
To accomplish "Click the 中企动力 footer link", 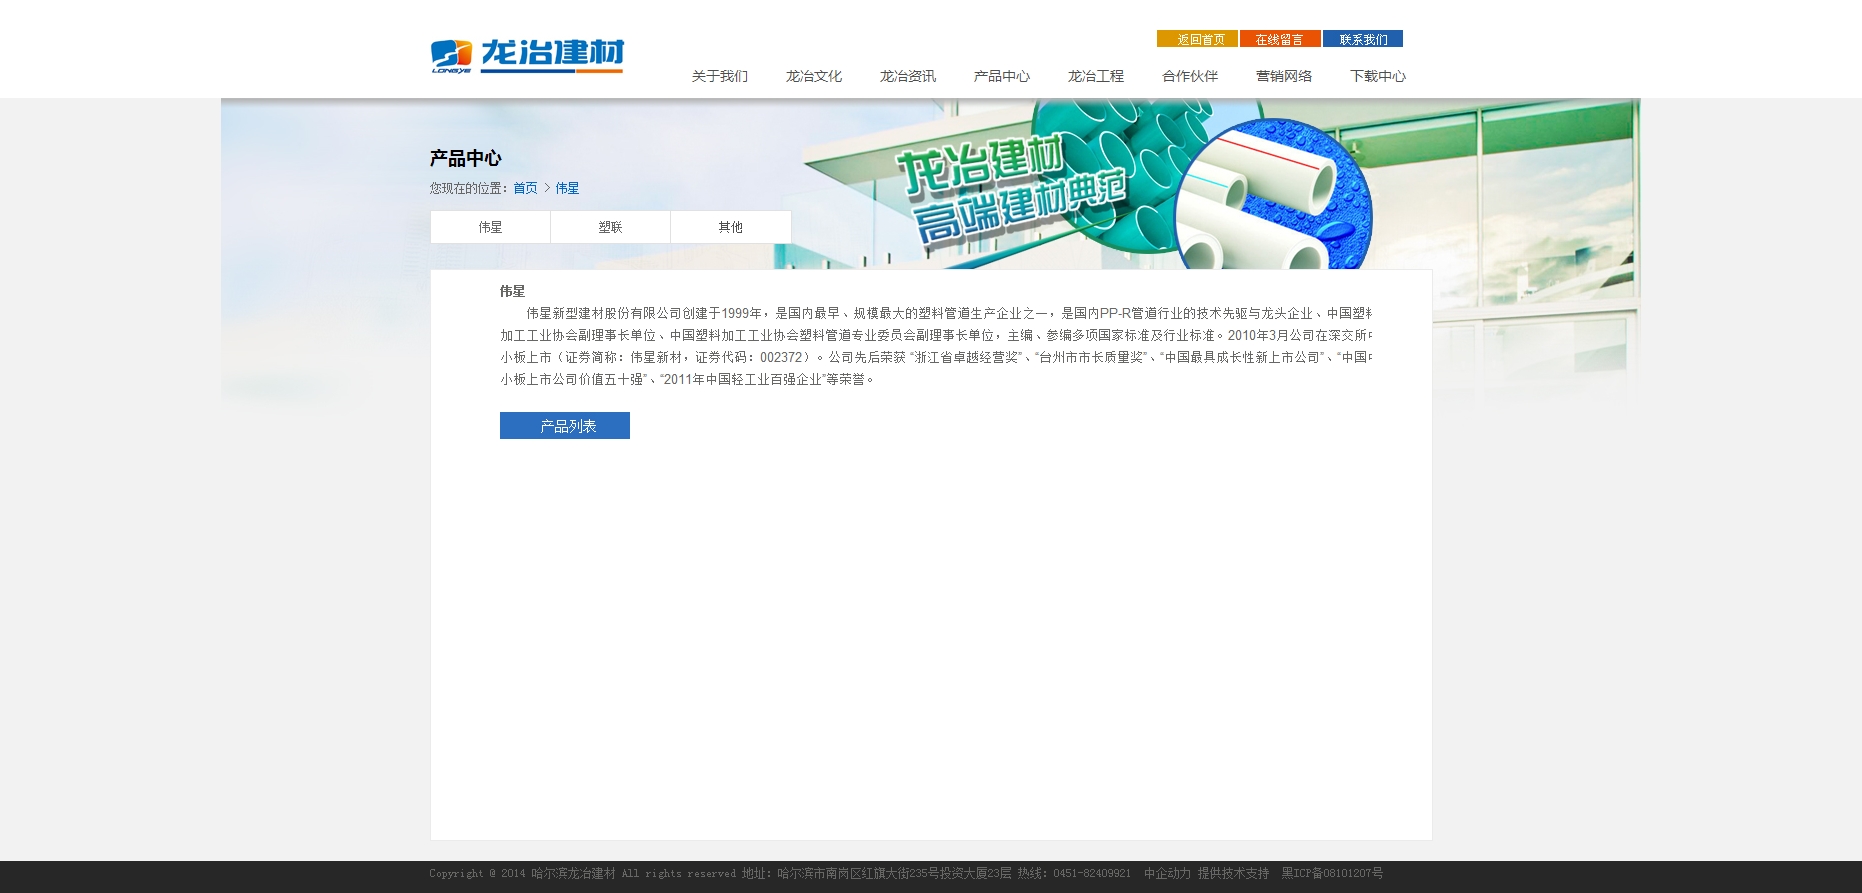I will click(1167, 874).
